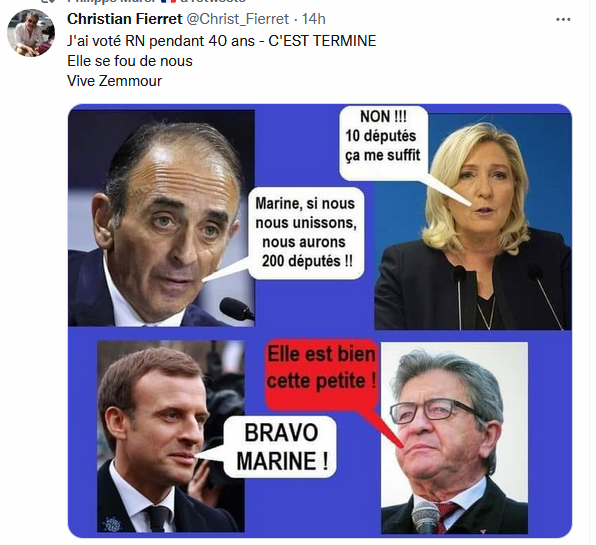Open the tweet via the 14h timestamp
The height and width of the screenshot is (545, 596).
coord(314,19)
